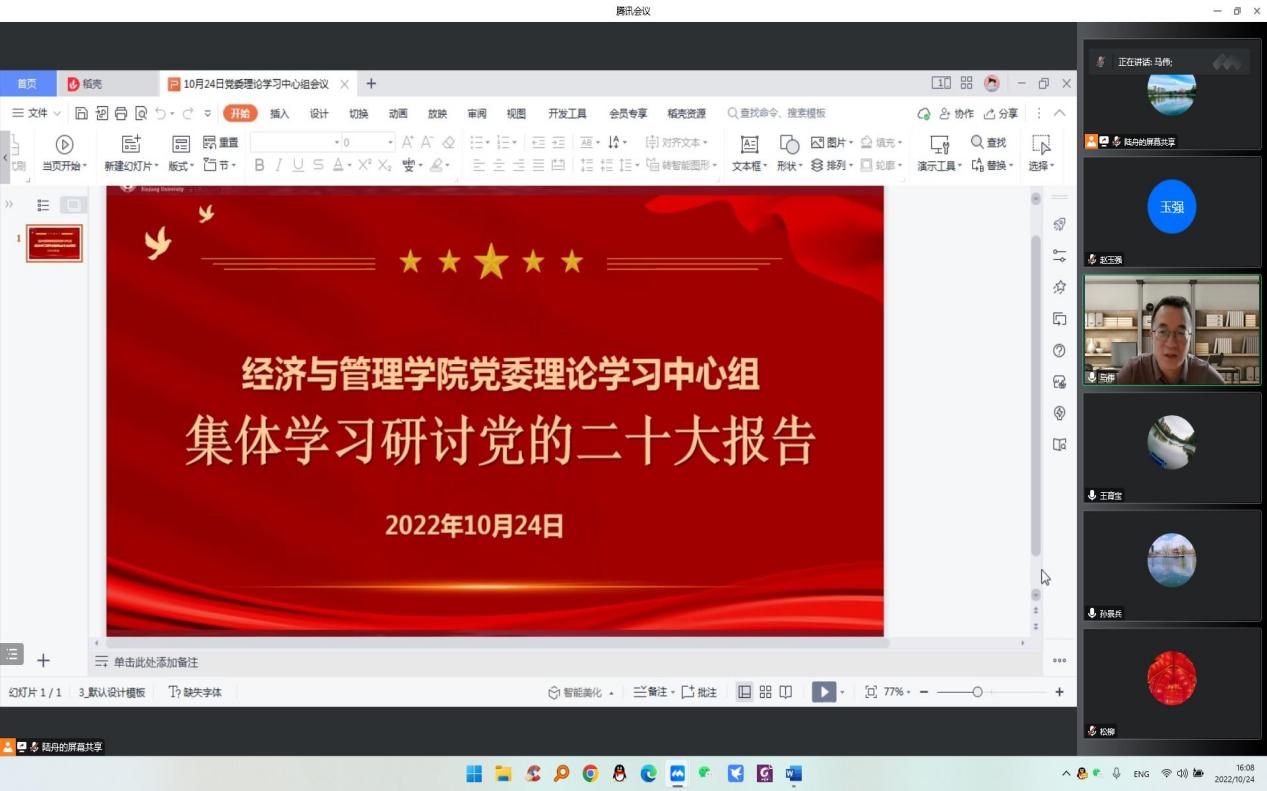Open QQ penguin icon in taskbar
Image resolution: width=1267 pixels, height=791 pixels.
click(620, 773)
